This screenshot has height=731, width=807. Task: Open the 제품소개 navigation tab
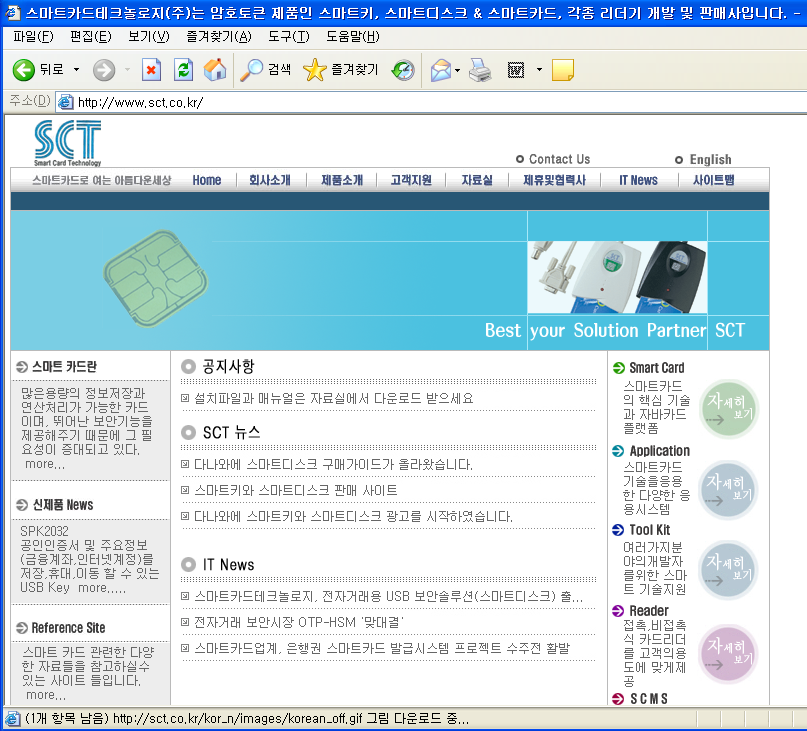tap(342, 180)
